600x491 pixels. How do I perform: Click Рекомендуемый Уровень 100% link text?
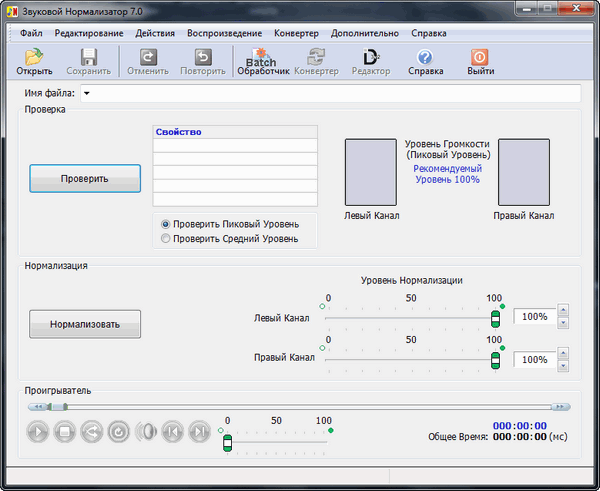pyautogui.click(x=447, y=174)
